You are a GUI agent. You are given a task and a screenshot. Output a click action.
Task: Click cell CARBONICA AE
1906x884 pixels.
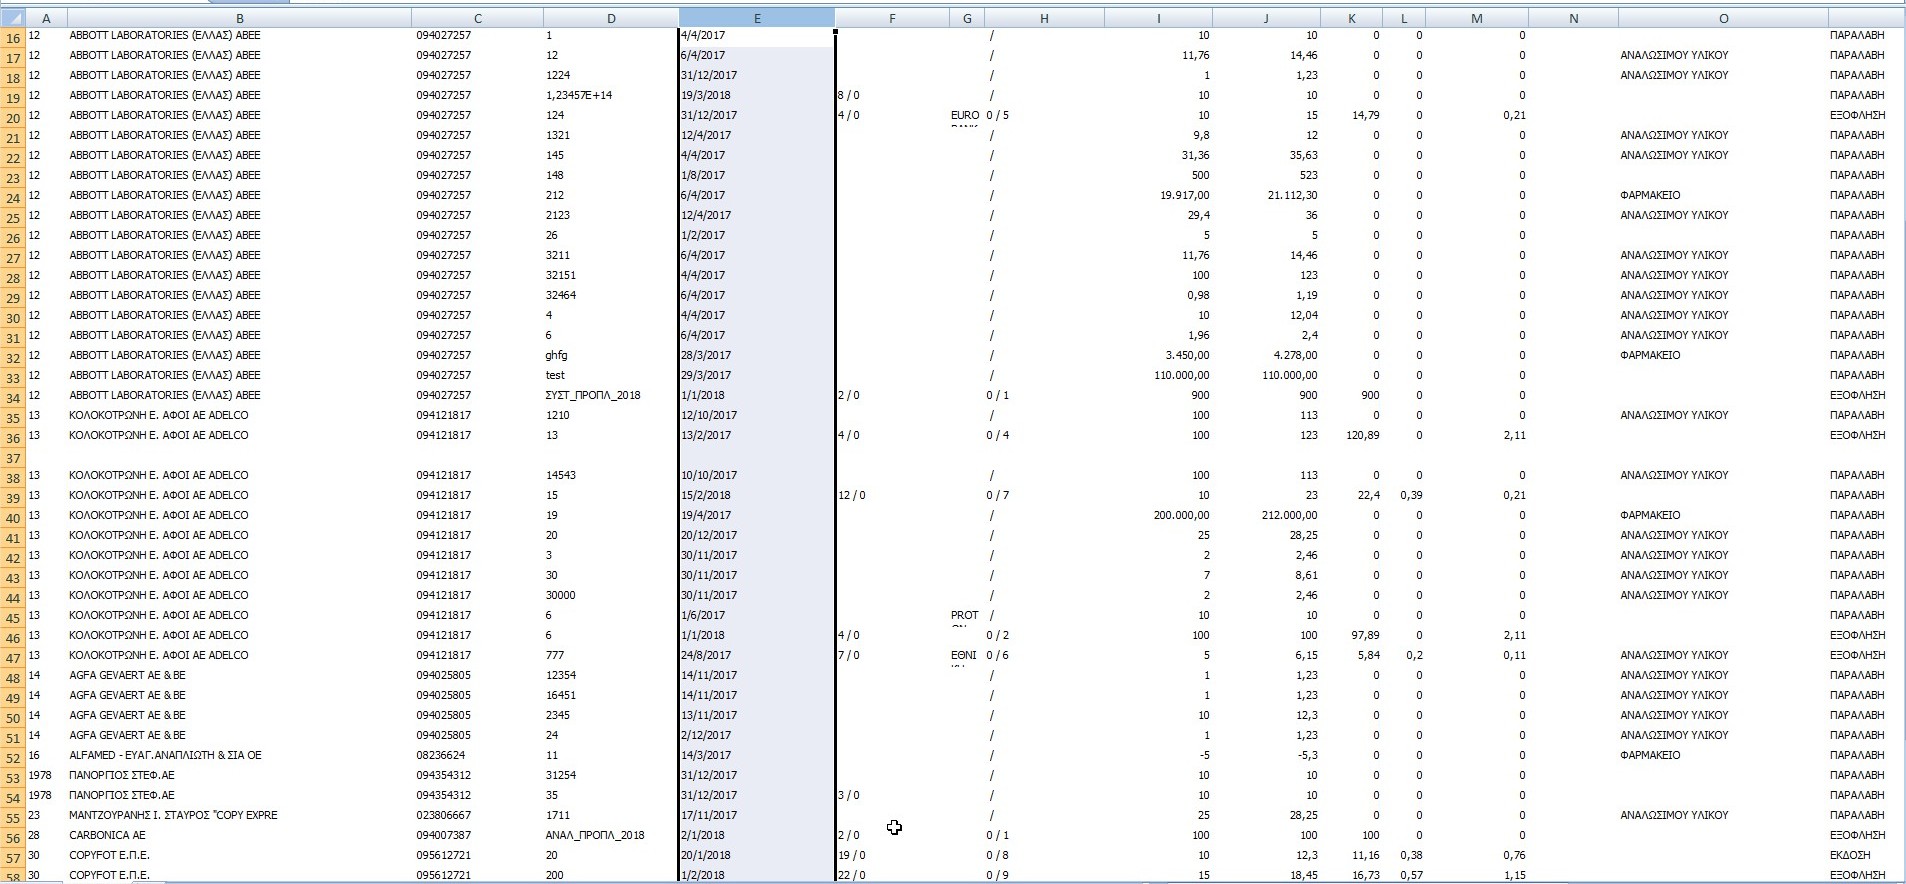pyautogui.click(x=239, y=835)
